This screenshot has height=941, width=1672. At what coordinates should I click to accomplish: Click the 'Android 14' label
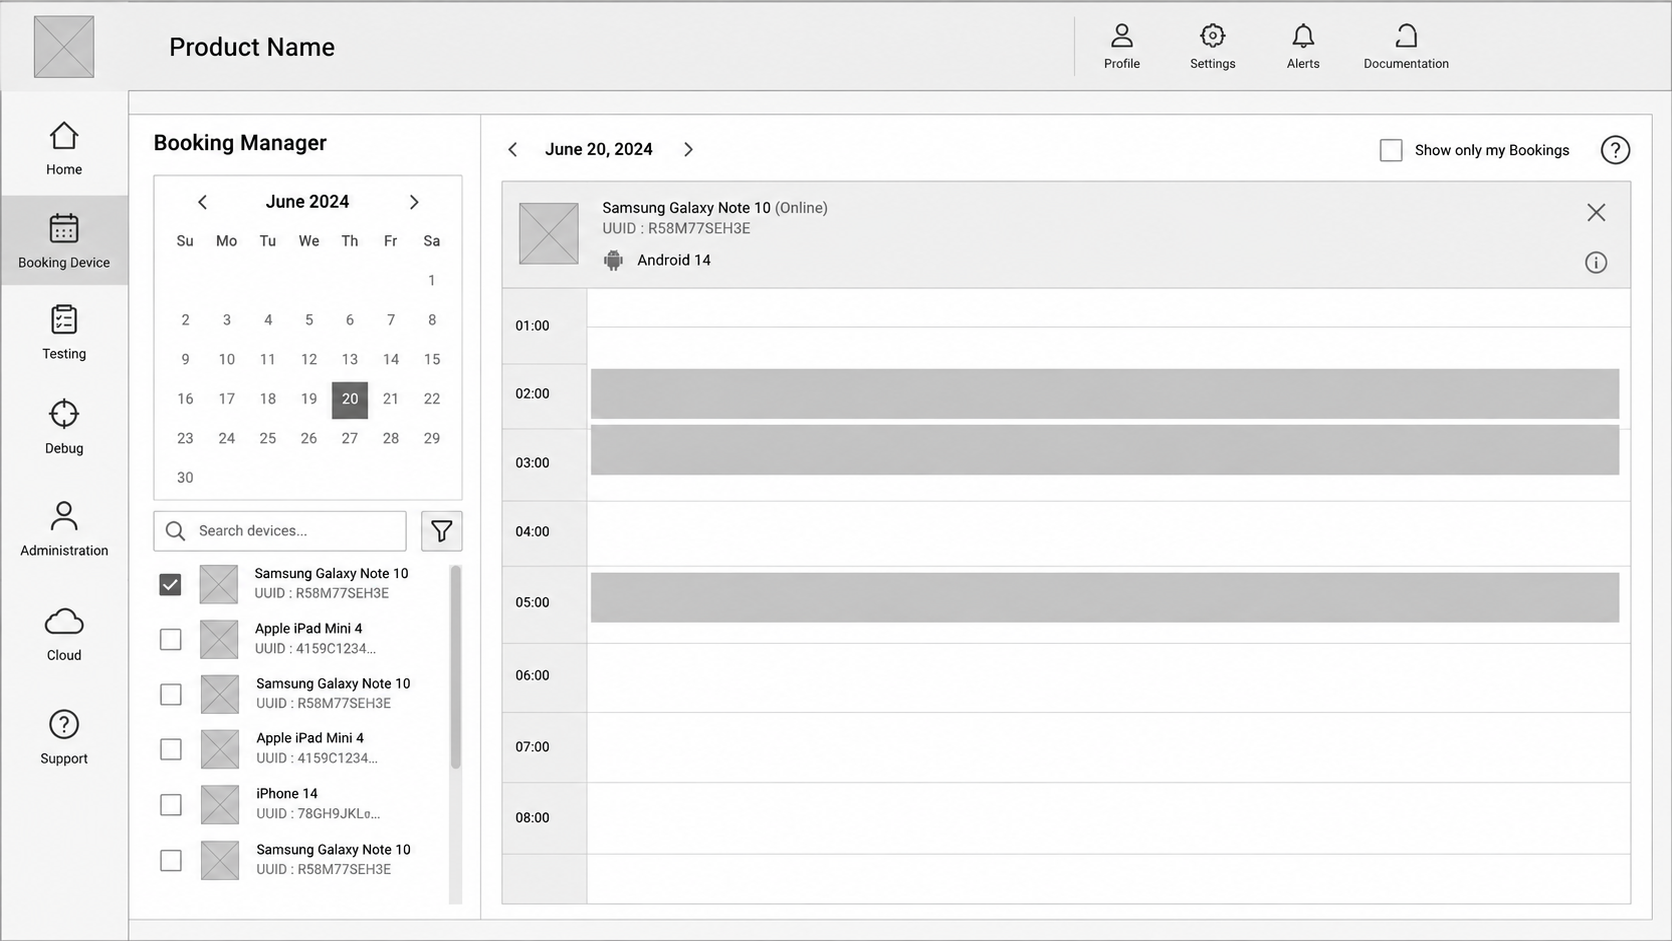coord(674,260)
